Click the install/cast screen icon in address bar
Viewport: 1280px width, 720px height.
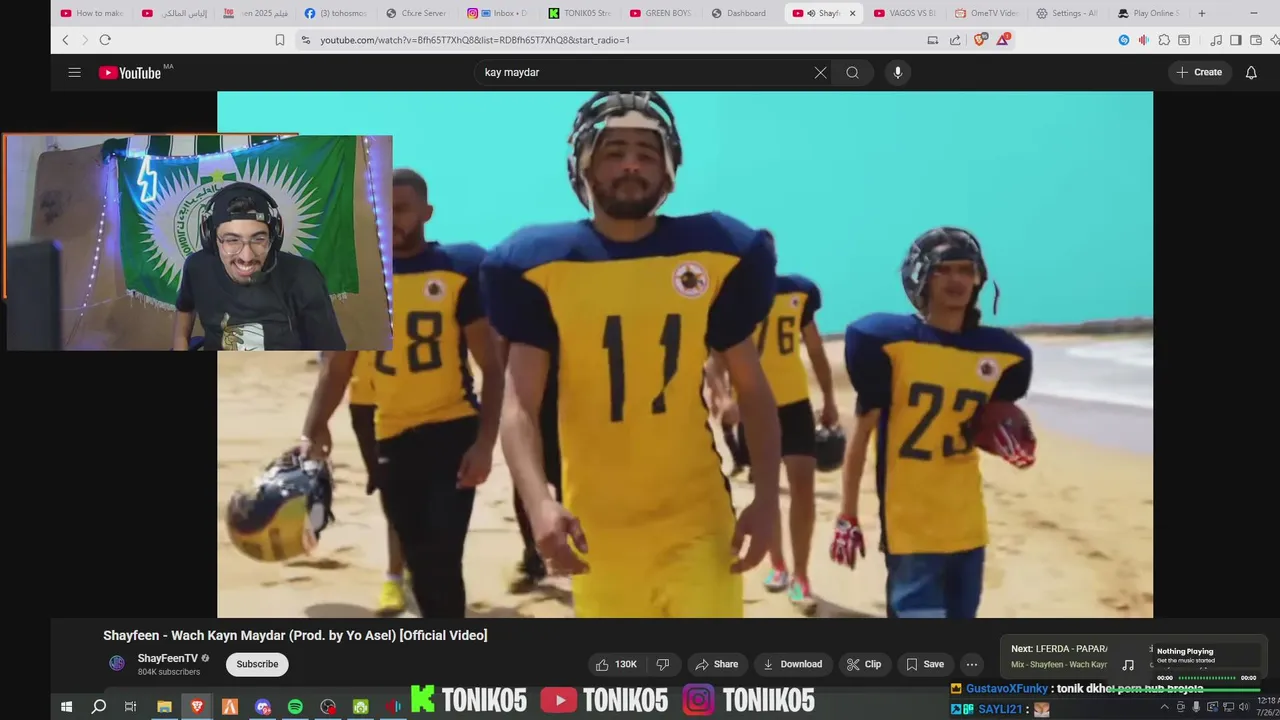pos(933,40)
